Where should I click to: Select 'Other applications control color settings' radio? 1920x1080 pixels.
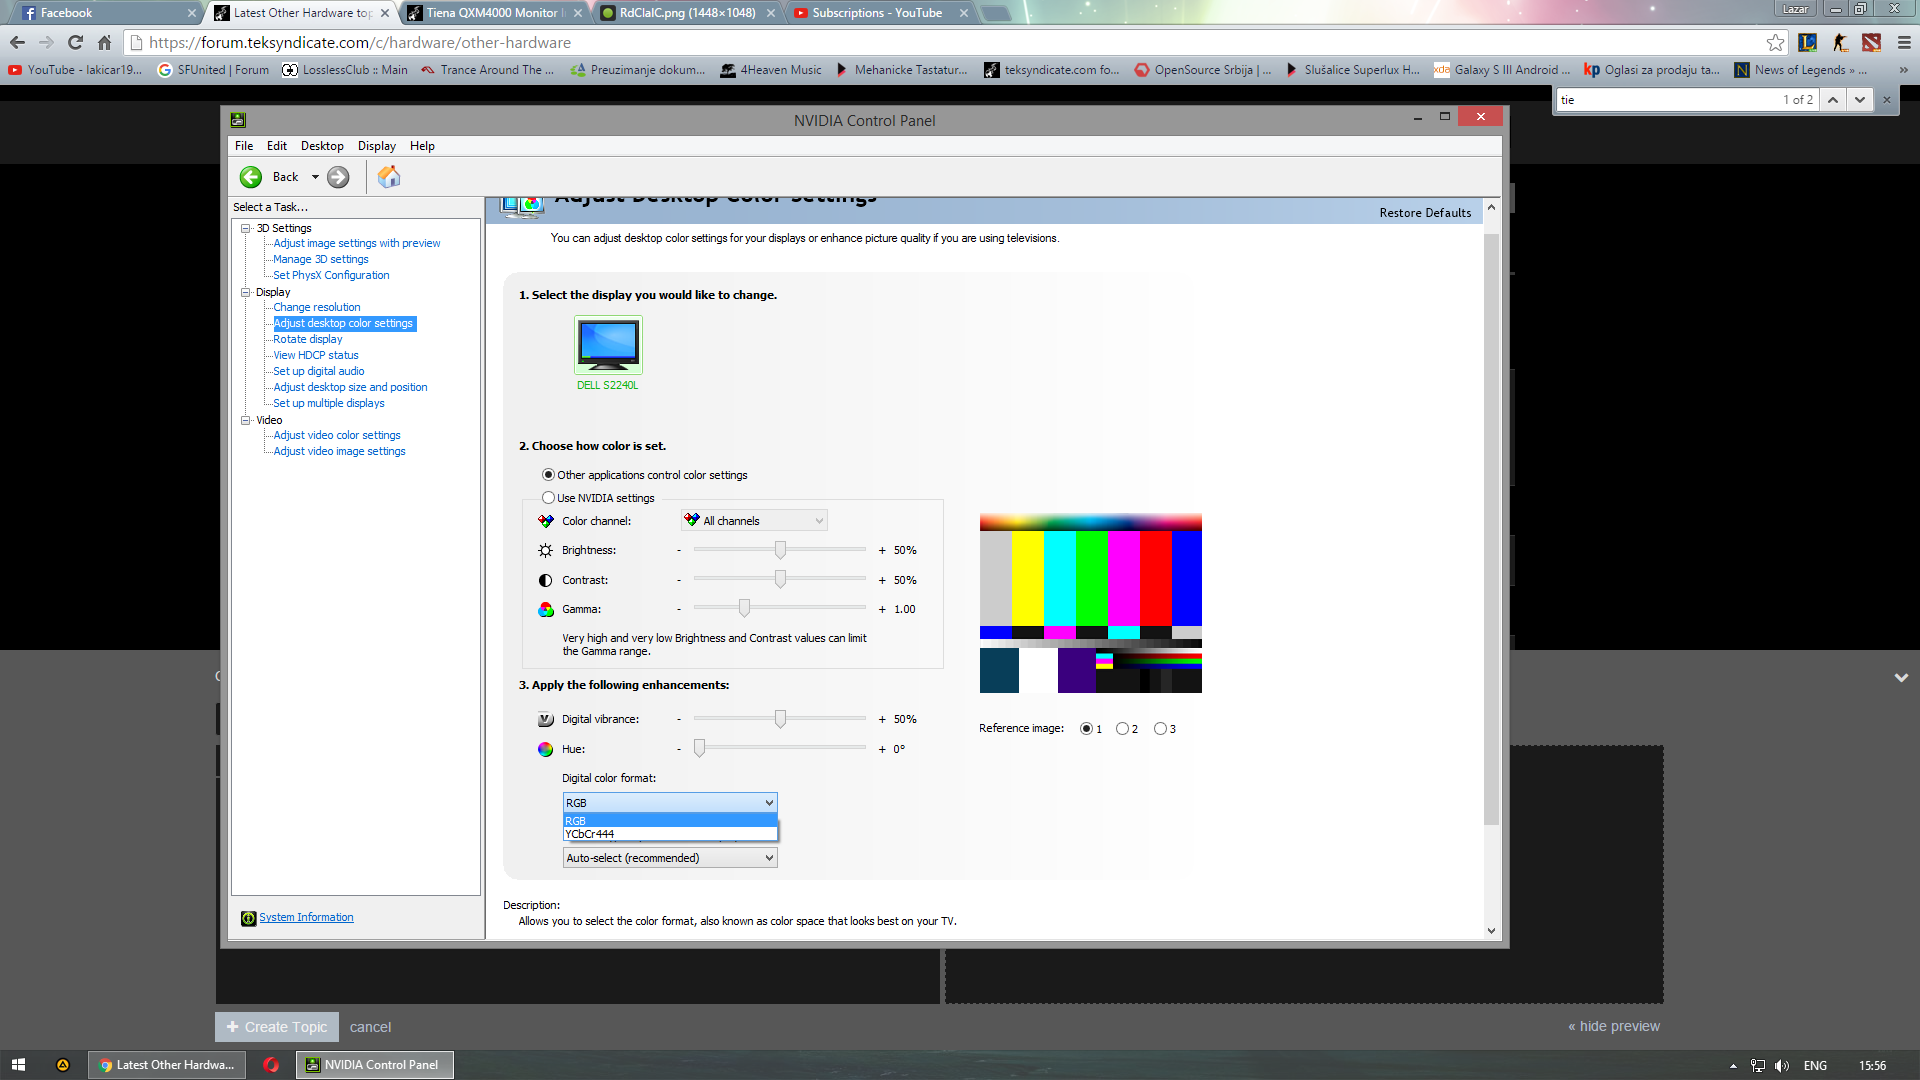[548, 475]
